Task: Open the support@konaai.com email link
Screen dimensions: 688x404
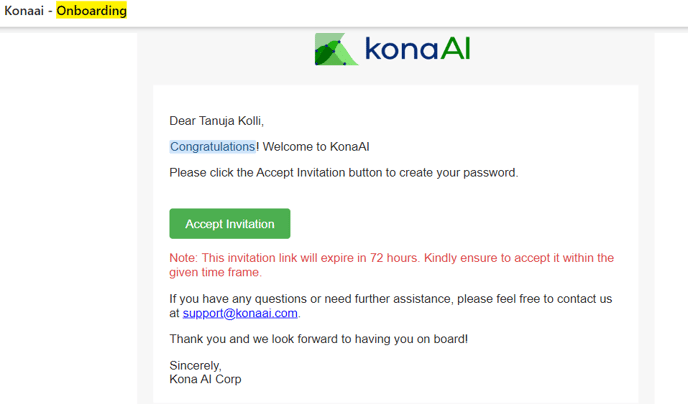Action: point(240,313)
